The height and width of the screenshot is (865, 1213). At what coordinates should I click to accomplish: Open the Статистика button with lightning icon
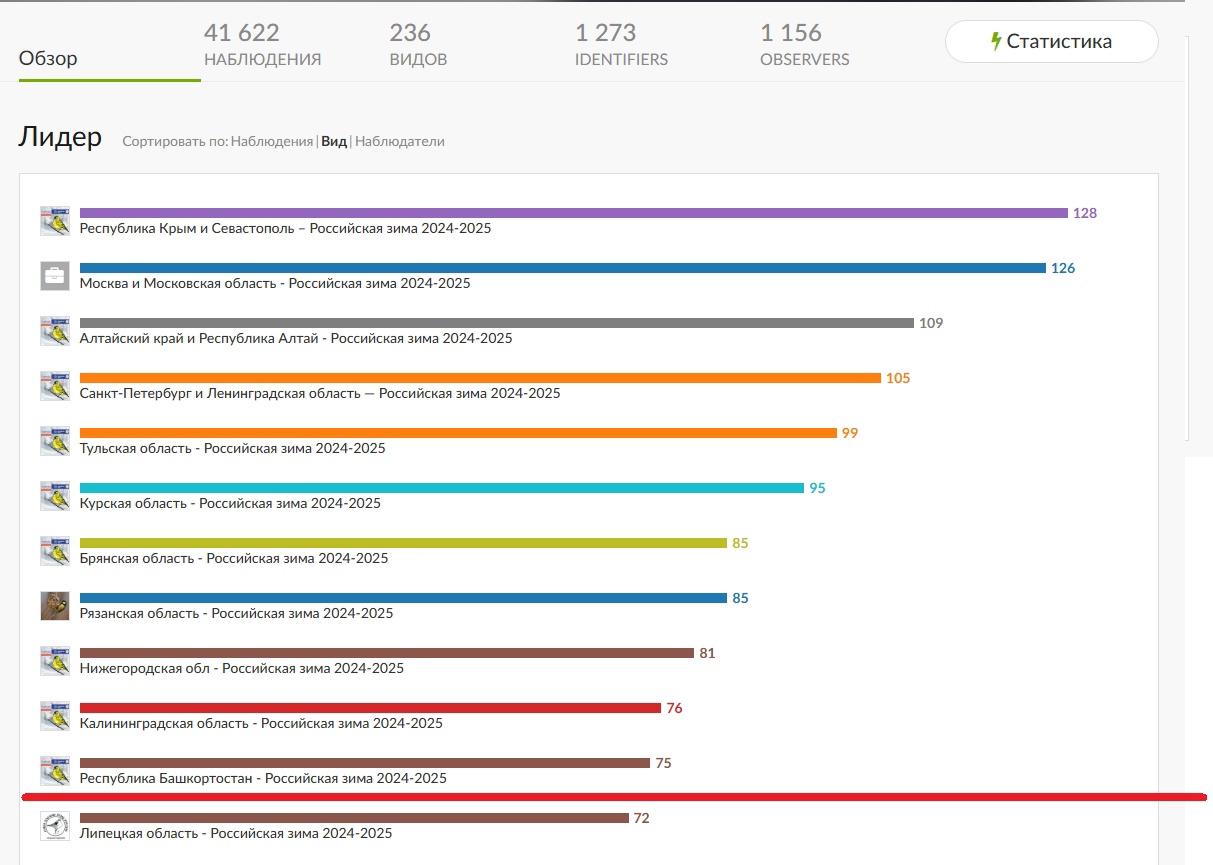coord(1051,42)
